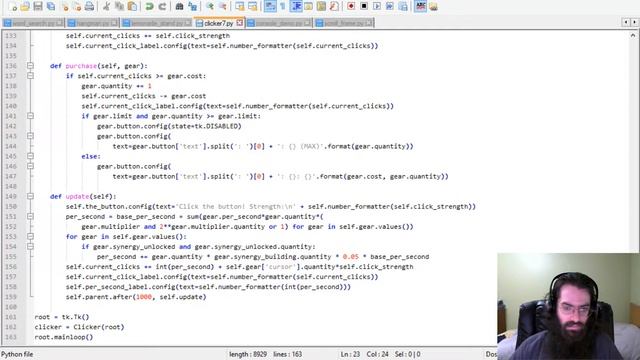Open a file using the folder icon
640x360 pixels.
pyautogui.click(x=25, y=7)
